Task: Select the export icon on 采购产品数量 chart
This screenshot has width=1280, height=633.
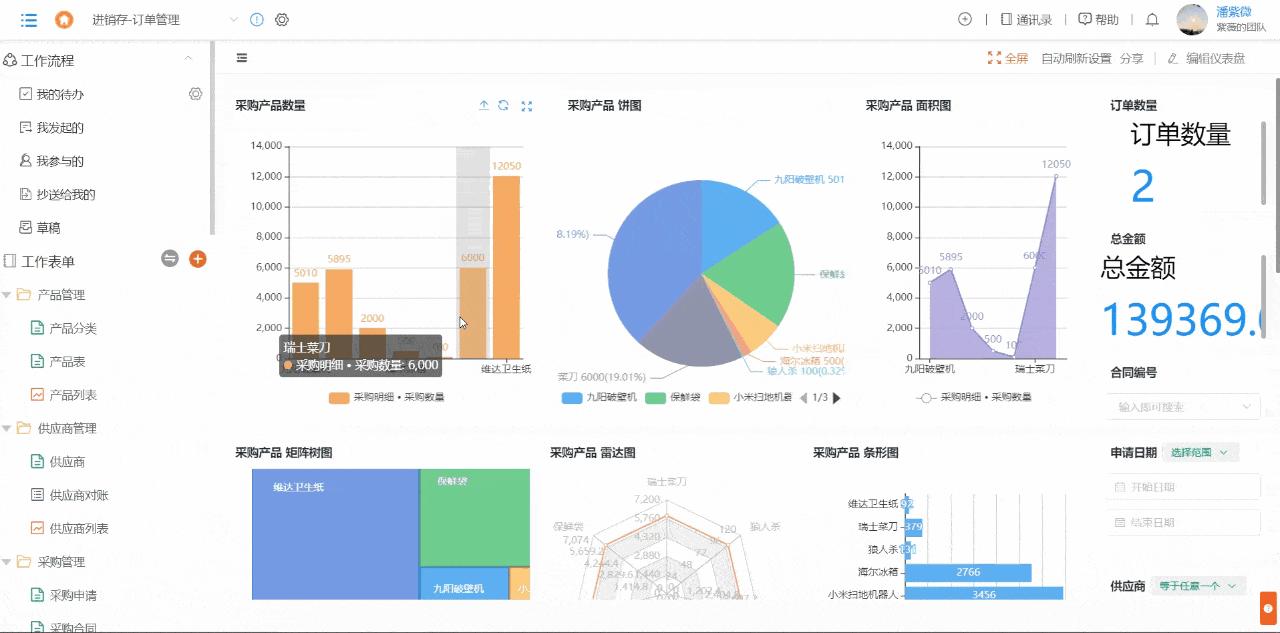Action: tap(483, 105)
